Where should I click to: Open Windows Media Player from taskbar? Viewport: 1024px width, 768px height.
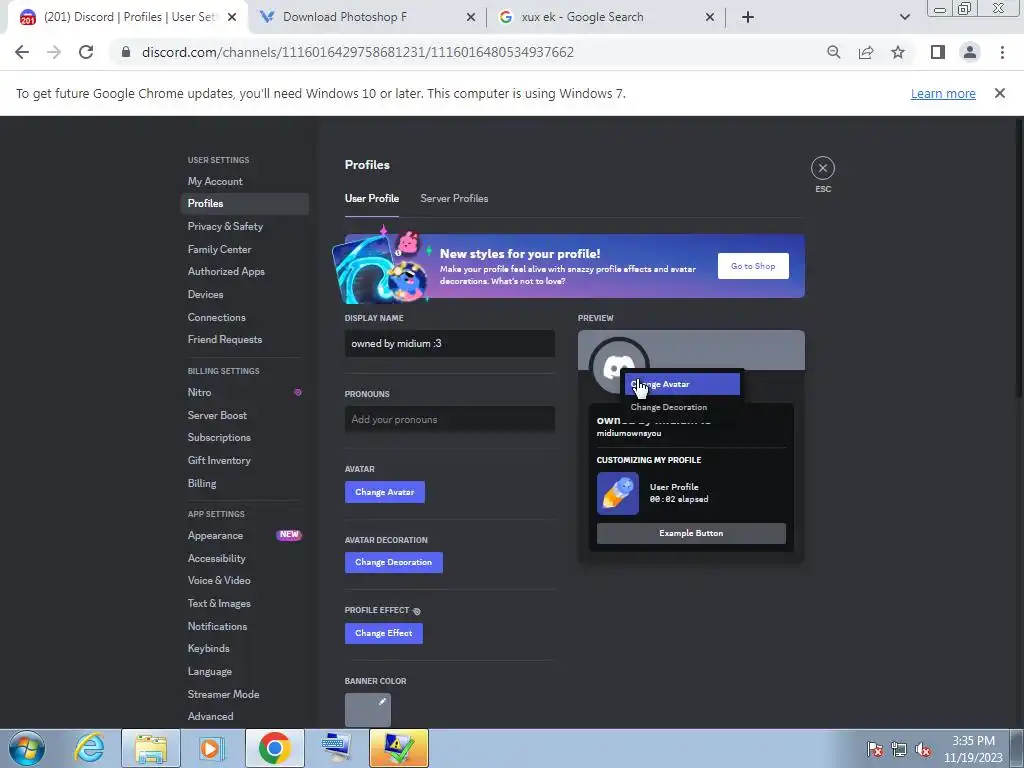pos(211,748)
